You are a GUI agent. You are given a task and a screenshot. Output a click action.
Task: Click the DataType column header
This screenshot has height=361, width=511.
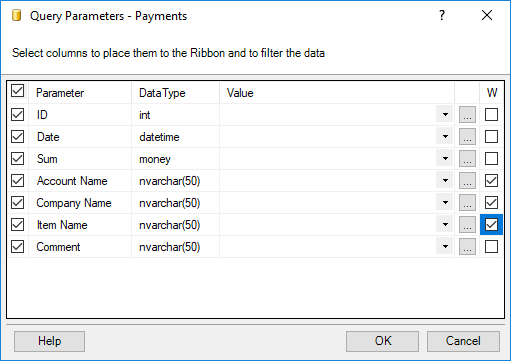[x=176, y=93]
